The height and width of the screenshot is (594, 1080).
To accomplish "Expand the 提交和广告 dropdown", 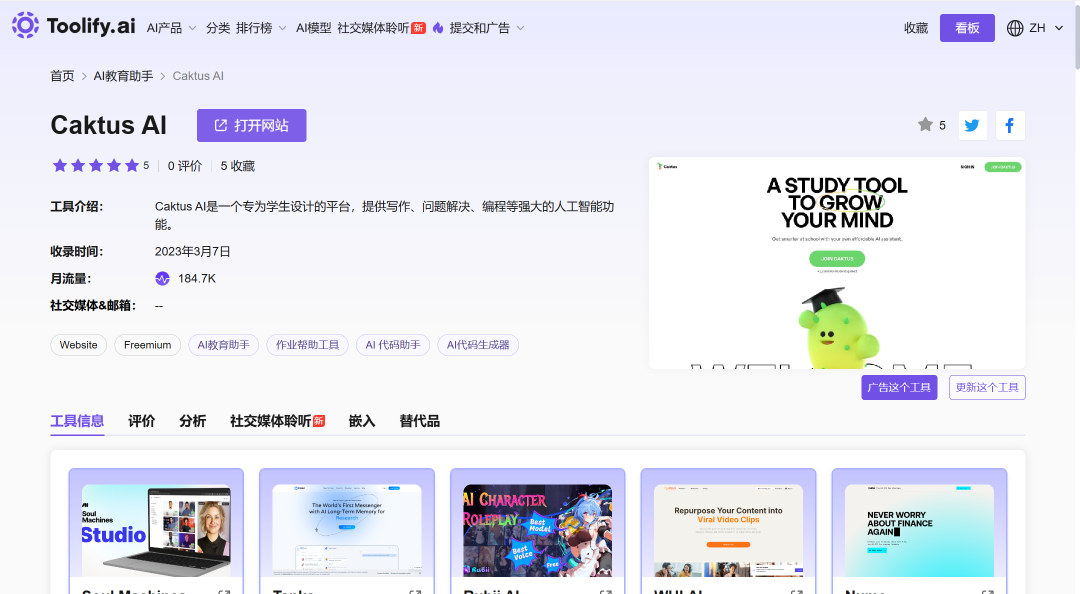I will [x=487, y=28].
